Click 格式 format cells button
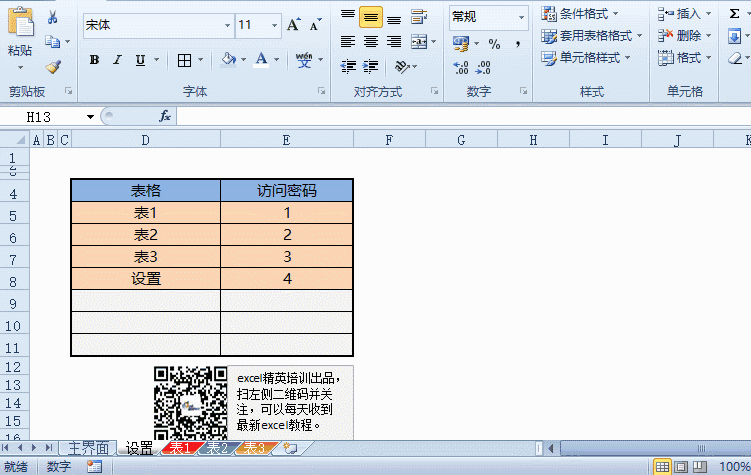 pyautogui.click(x=684, y=58)
